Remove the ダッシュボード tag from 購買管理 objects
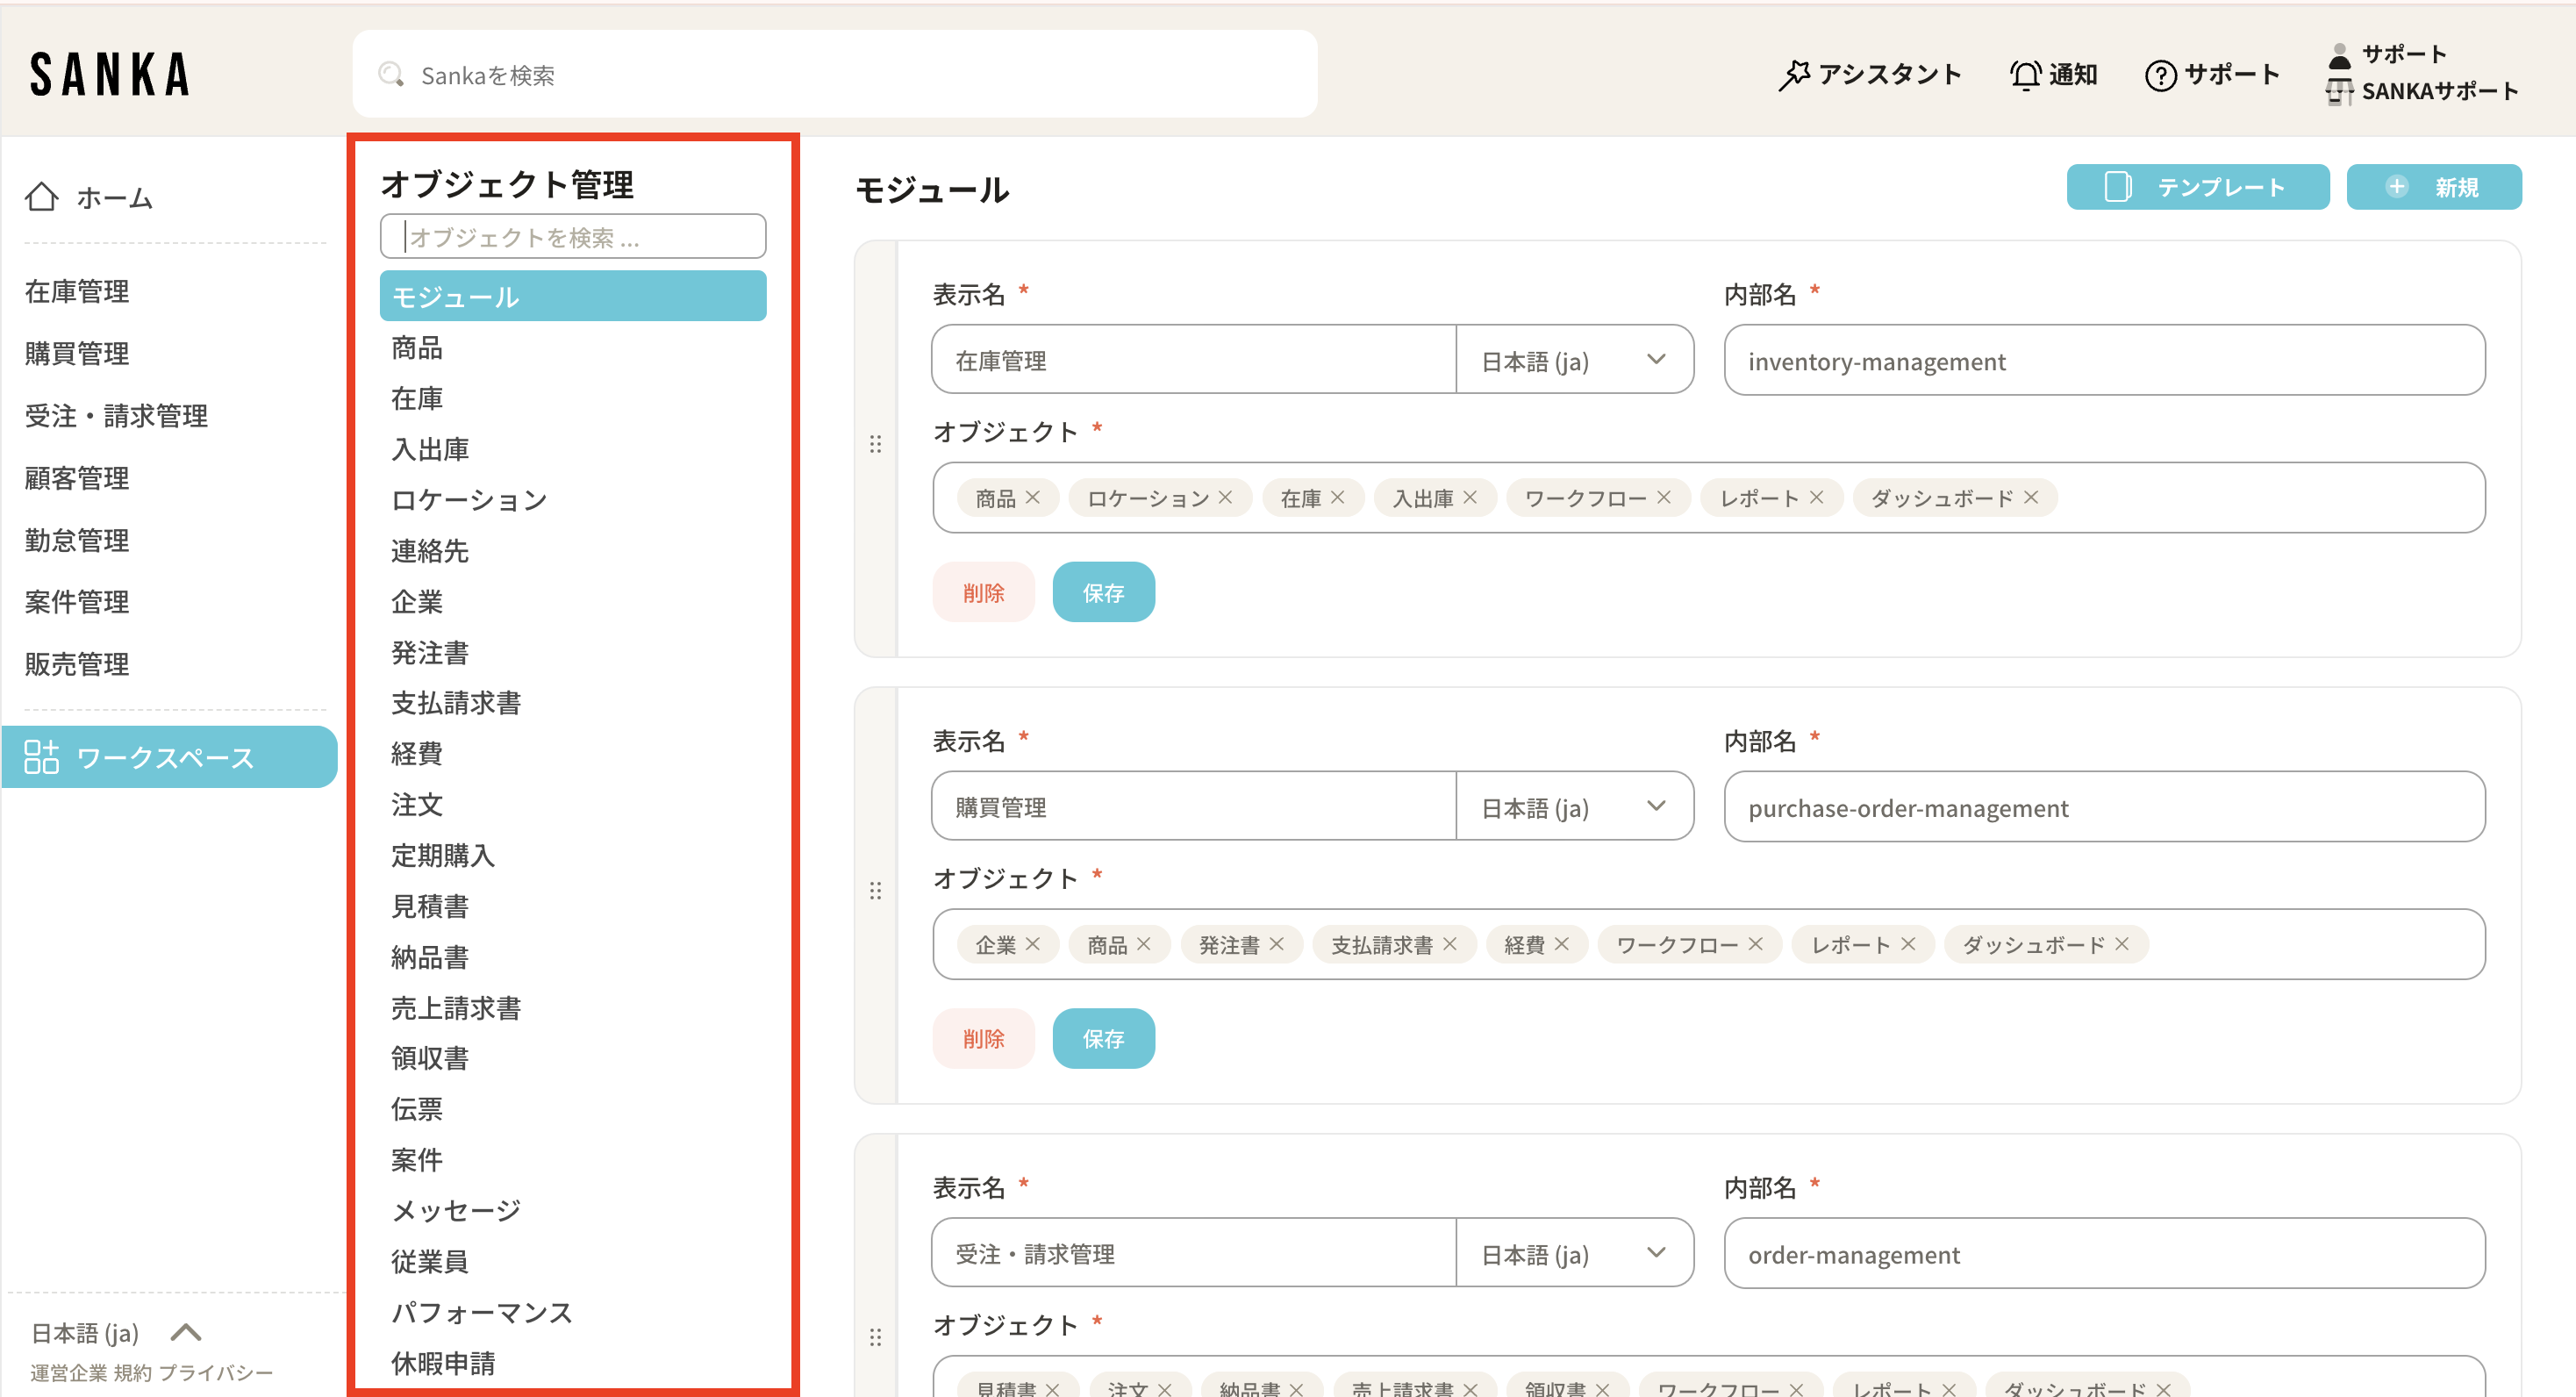Image resolution: width=2576 pixels, height=1397 pixels. (2122, 944)
